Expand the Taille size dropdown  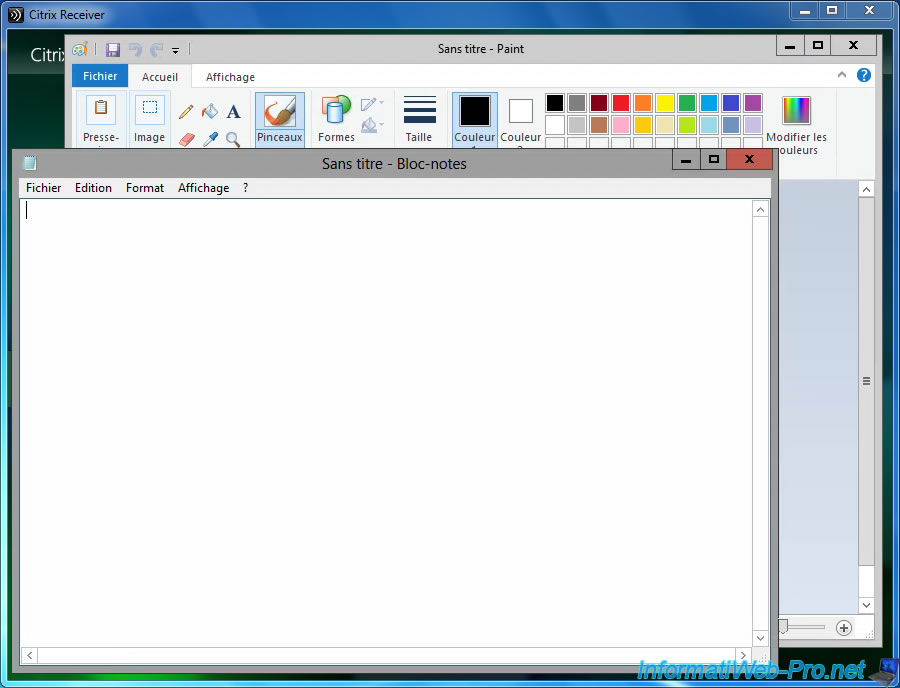pyautogui.click(x=419, y=119)
